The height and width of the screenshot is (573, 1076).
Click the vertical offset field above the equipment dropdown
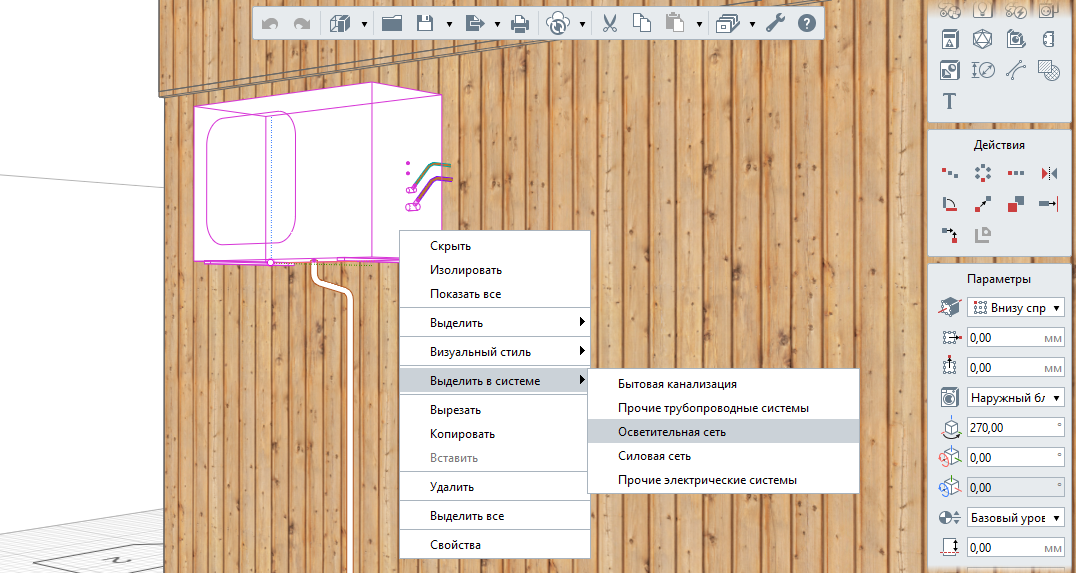(1016, 368)
